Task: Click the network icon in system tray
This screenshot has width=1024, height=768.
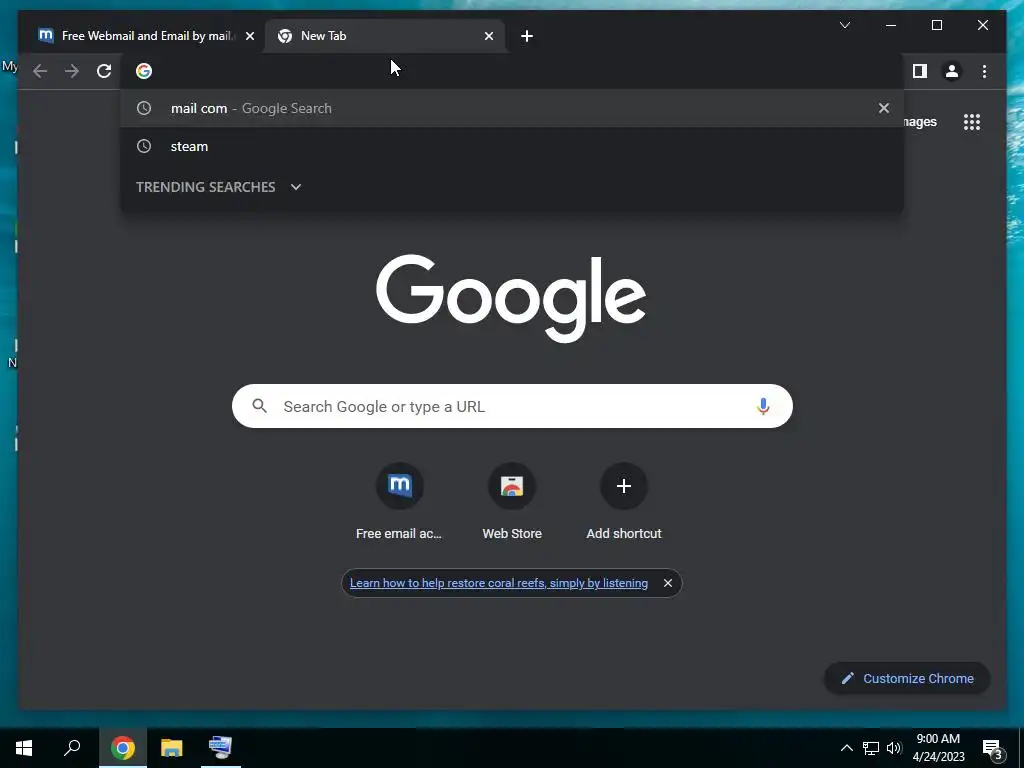Action: (871, 748)
